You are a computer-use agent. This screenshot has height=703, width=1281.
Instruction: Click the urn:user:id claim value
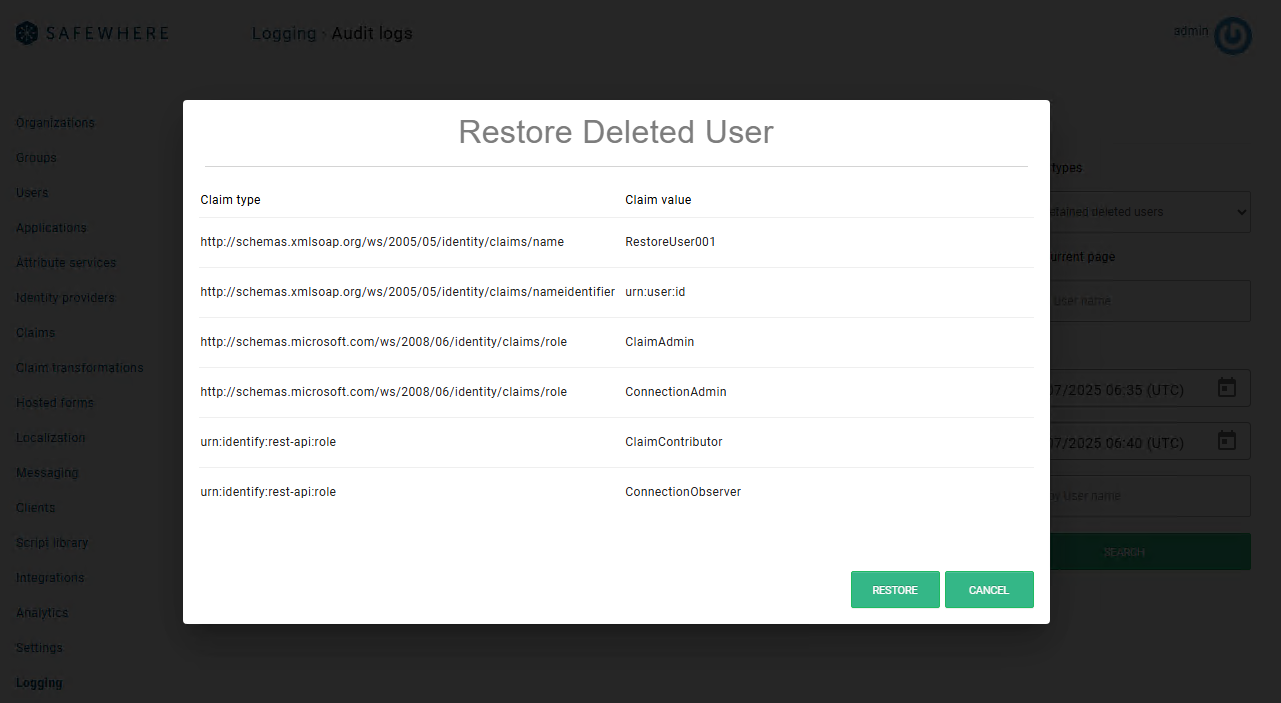click(655, 292)
